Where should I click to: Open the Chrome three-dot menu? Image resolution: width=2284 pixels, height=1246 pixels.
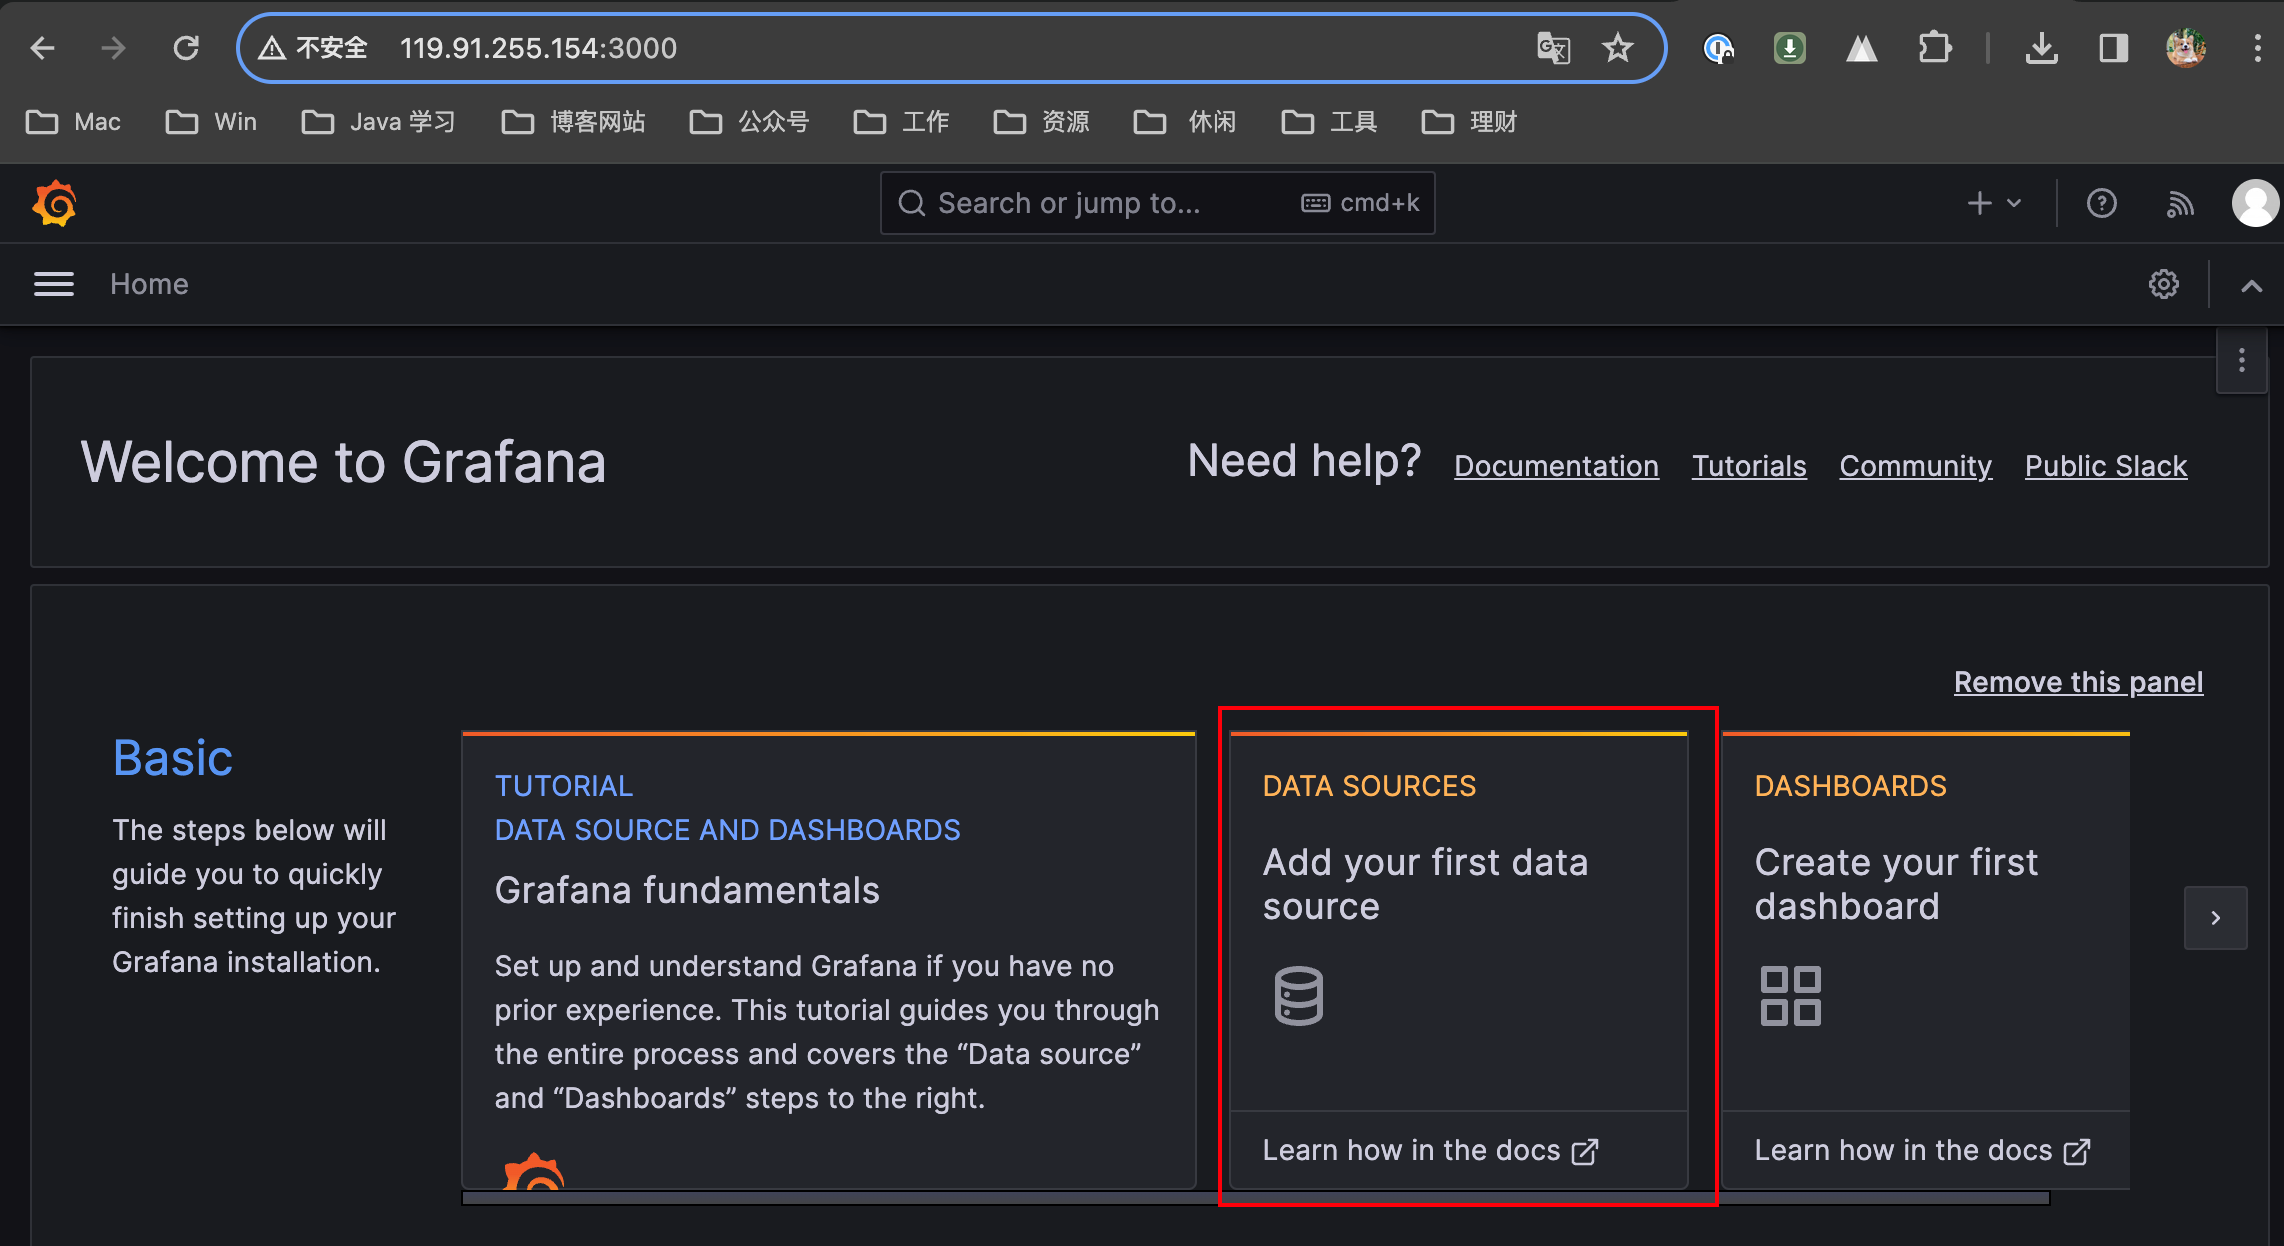(x=2257, y=48)
